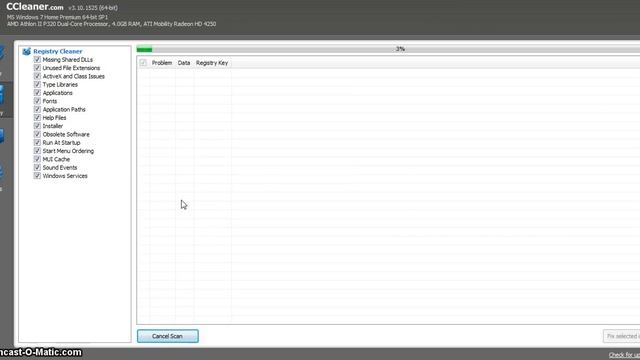This screenshot has height=360, width=640.
Task: Click the Registry Cleaner header icon
Action: point(27,51)
